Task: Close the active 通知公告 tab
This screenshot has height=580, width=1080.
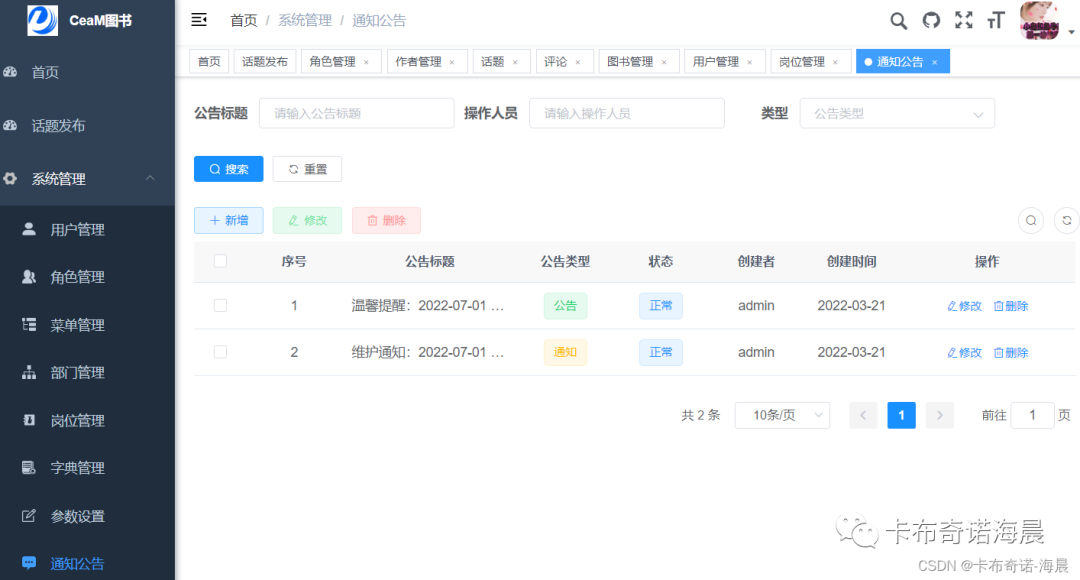Action: [x=935, y=62]
